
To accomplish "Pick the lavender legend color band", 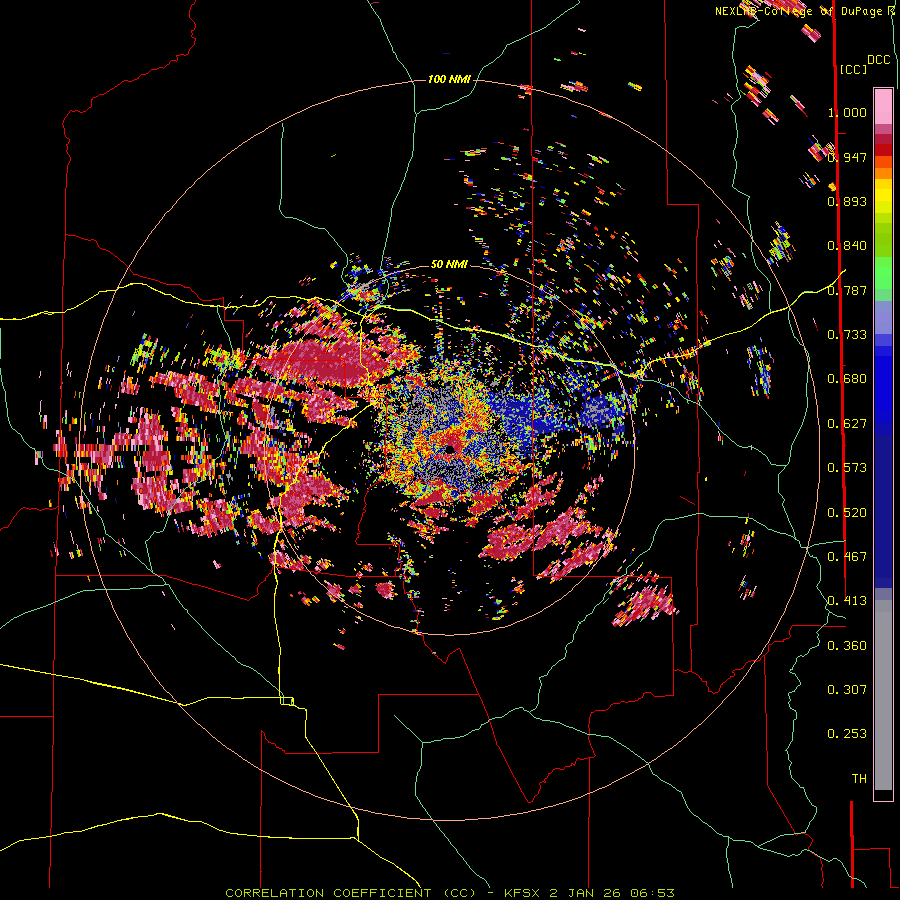I will 883,317.
